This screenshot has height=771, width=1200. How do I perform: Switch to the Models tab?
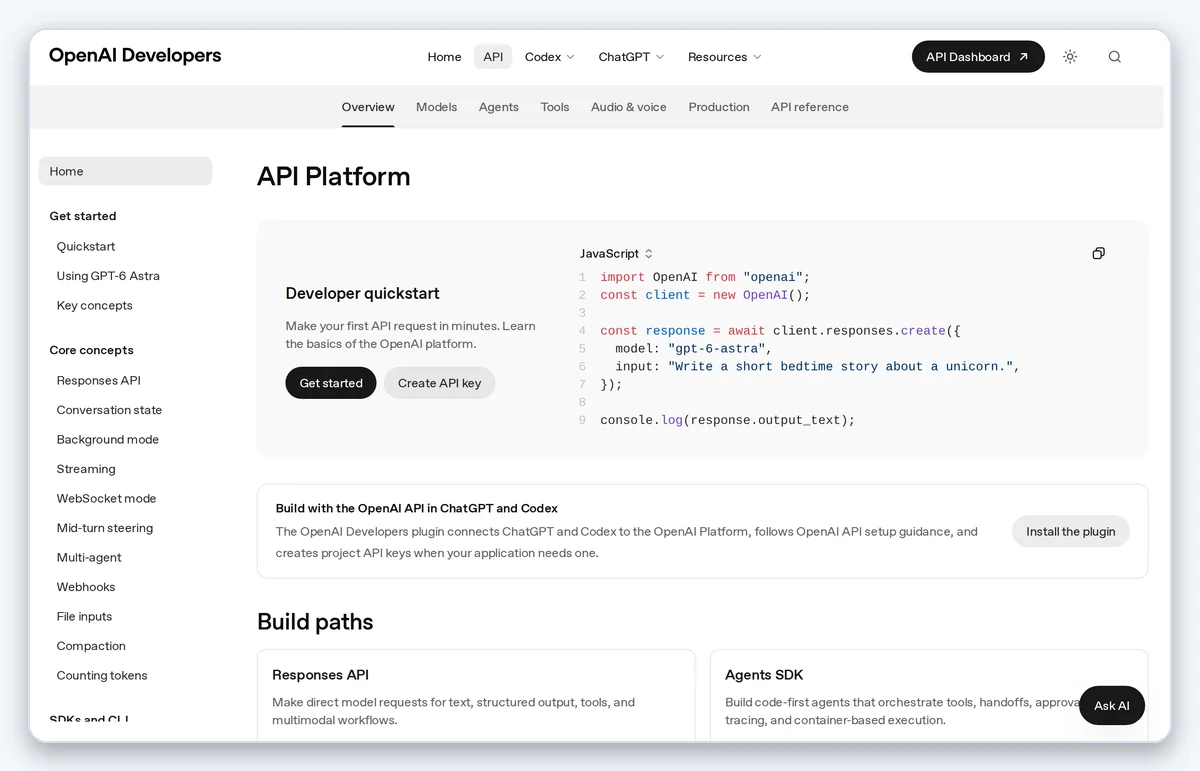pyautogui.click(x=436, y=107)
